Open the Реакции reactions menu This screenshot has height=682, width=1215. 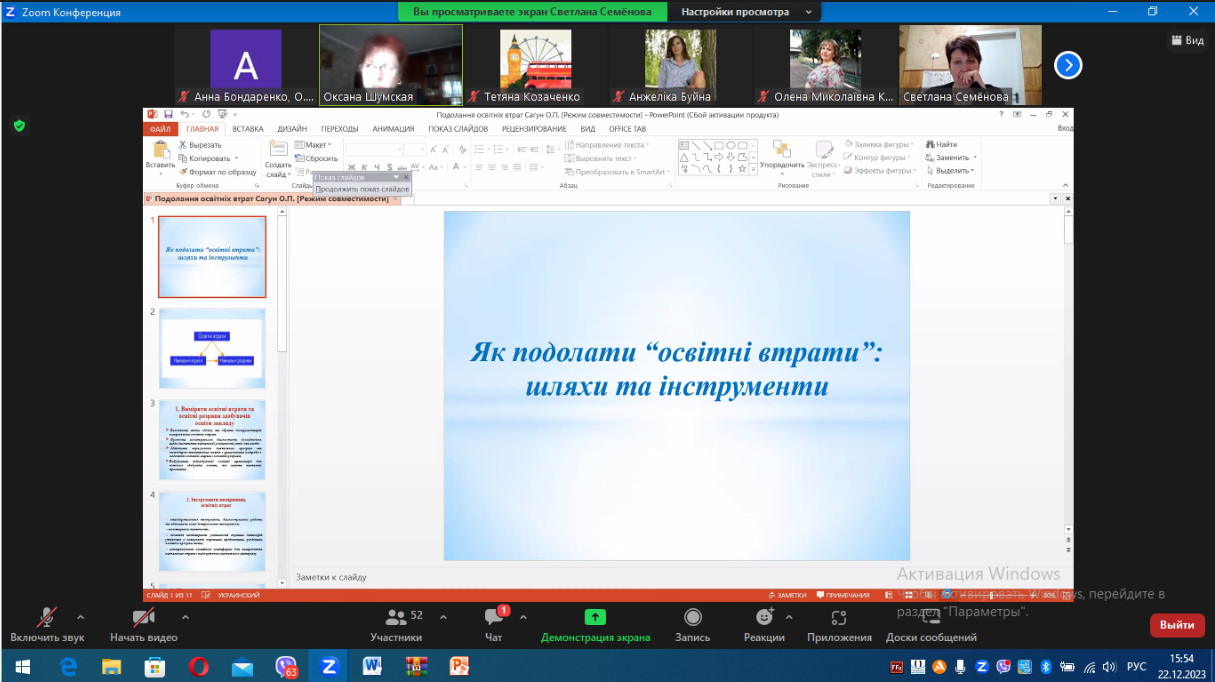coord(764,618)
